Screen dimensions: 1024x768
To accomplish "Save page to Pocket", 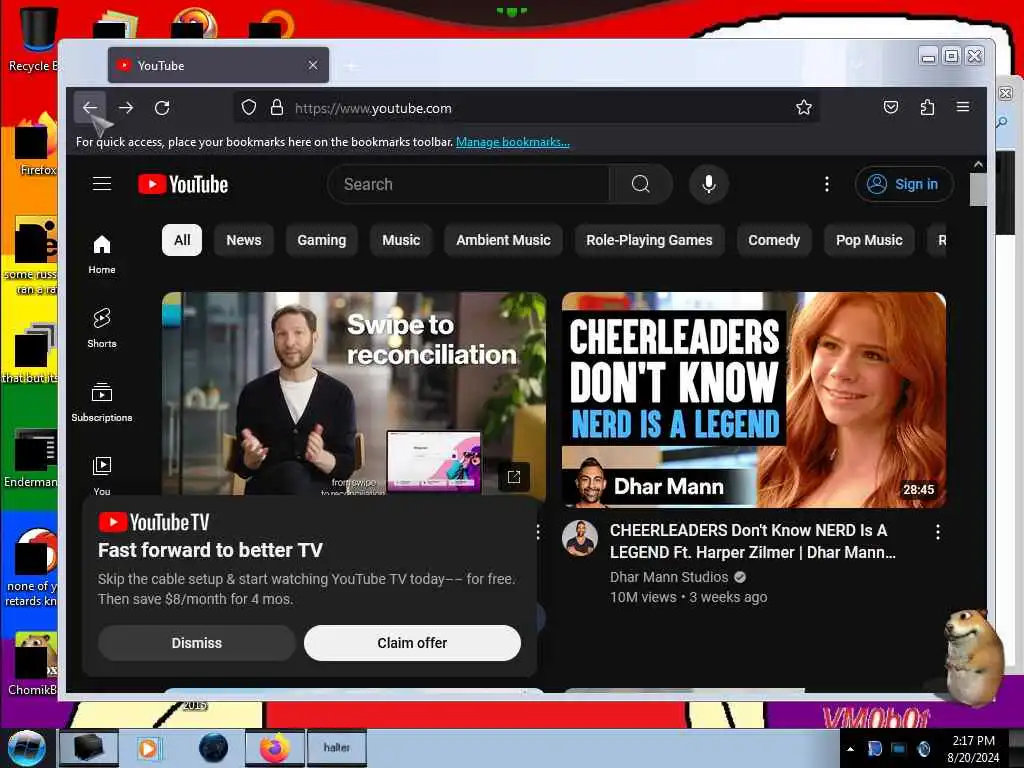I will (x=891, y=107).
